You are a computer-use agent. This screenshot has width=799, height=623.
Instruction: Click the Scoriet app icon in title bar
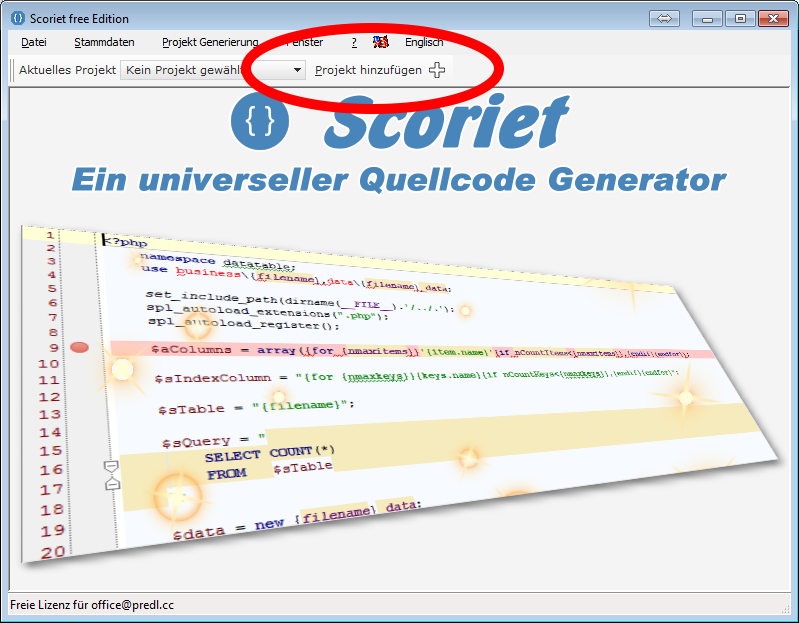[x=17, y=18]
